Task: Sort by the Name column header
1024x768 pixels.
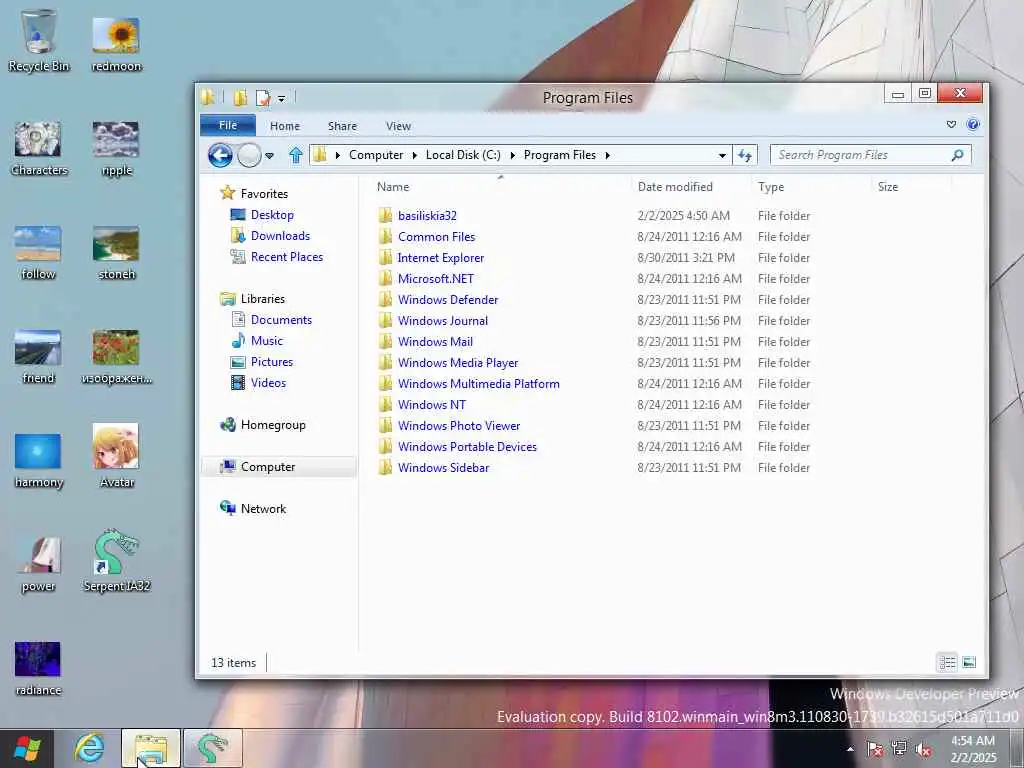Action: [392, 187]
